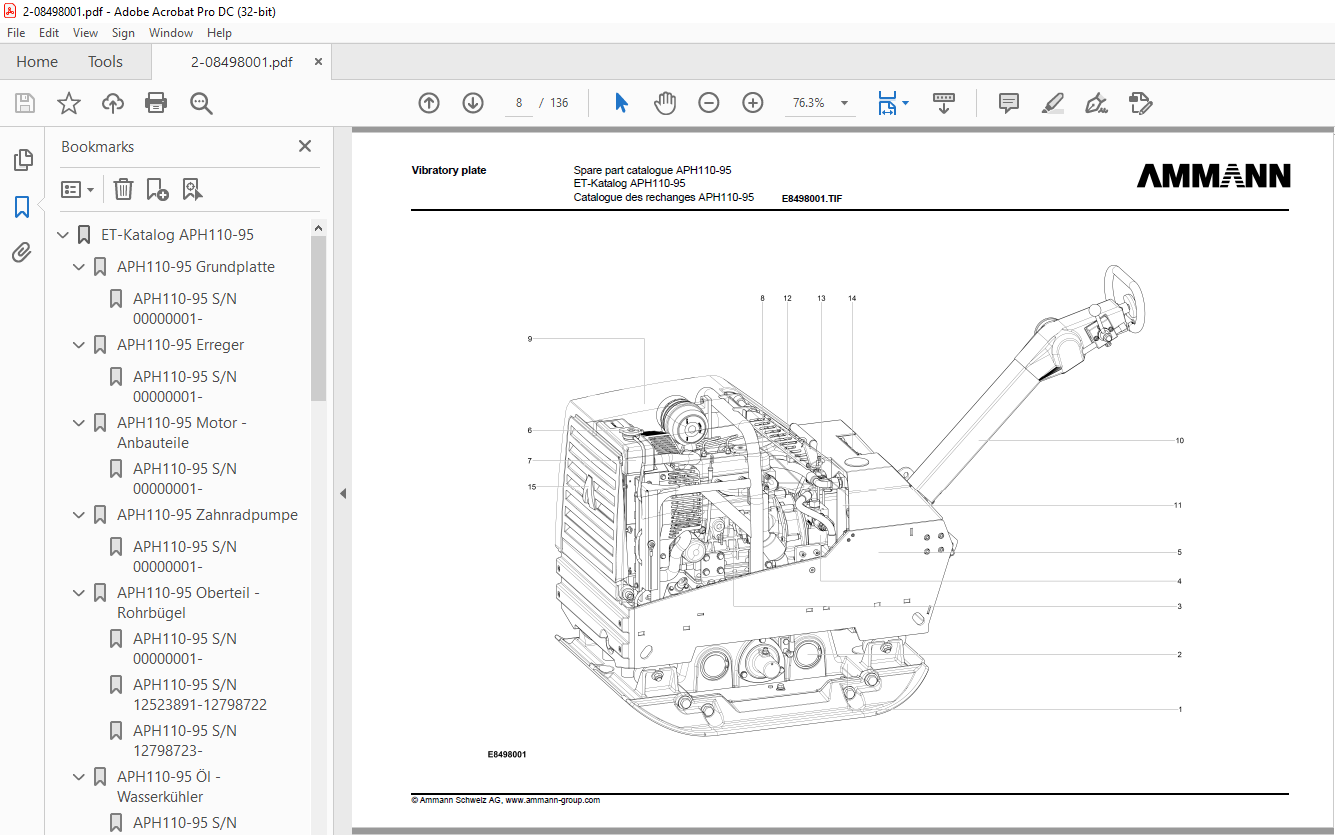Collapse APH110-95 Grundplatte bookmark node
The image size is (1335, 835).
[79, 267]
